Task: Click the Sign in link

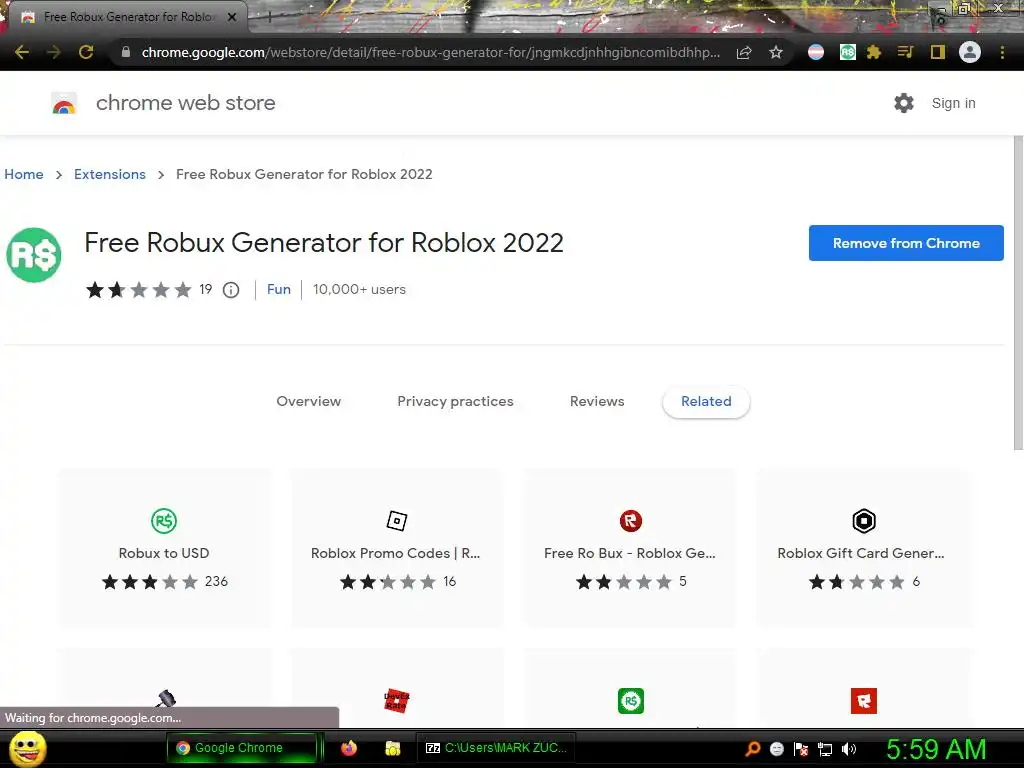Action: coord(953,103)
